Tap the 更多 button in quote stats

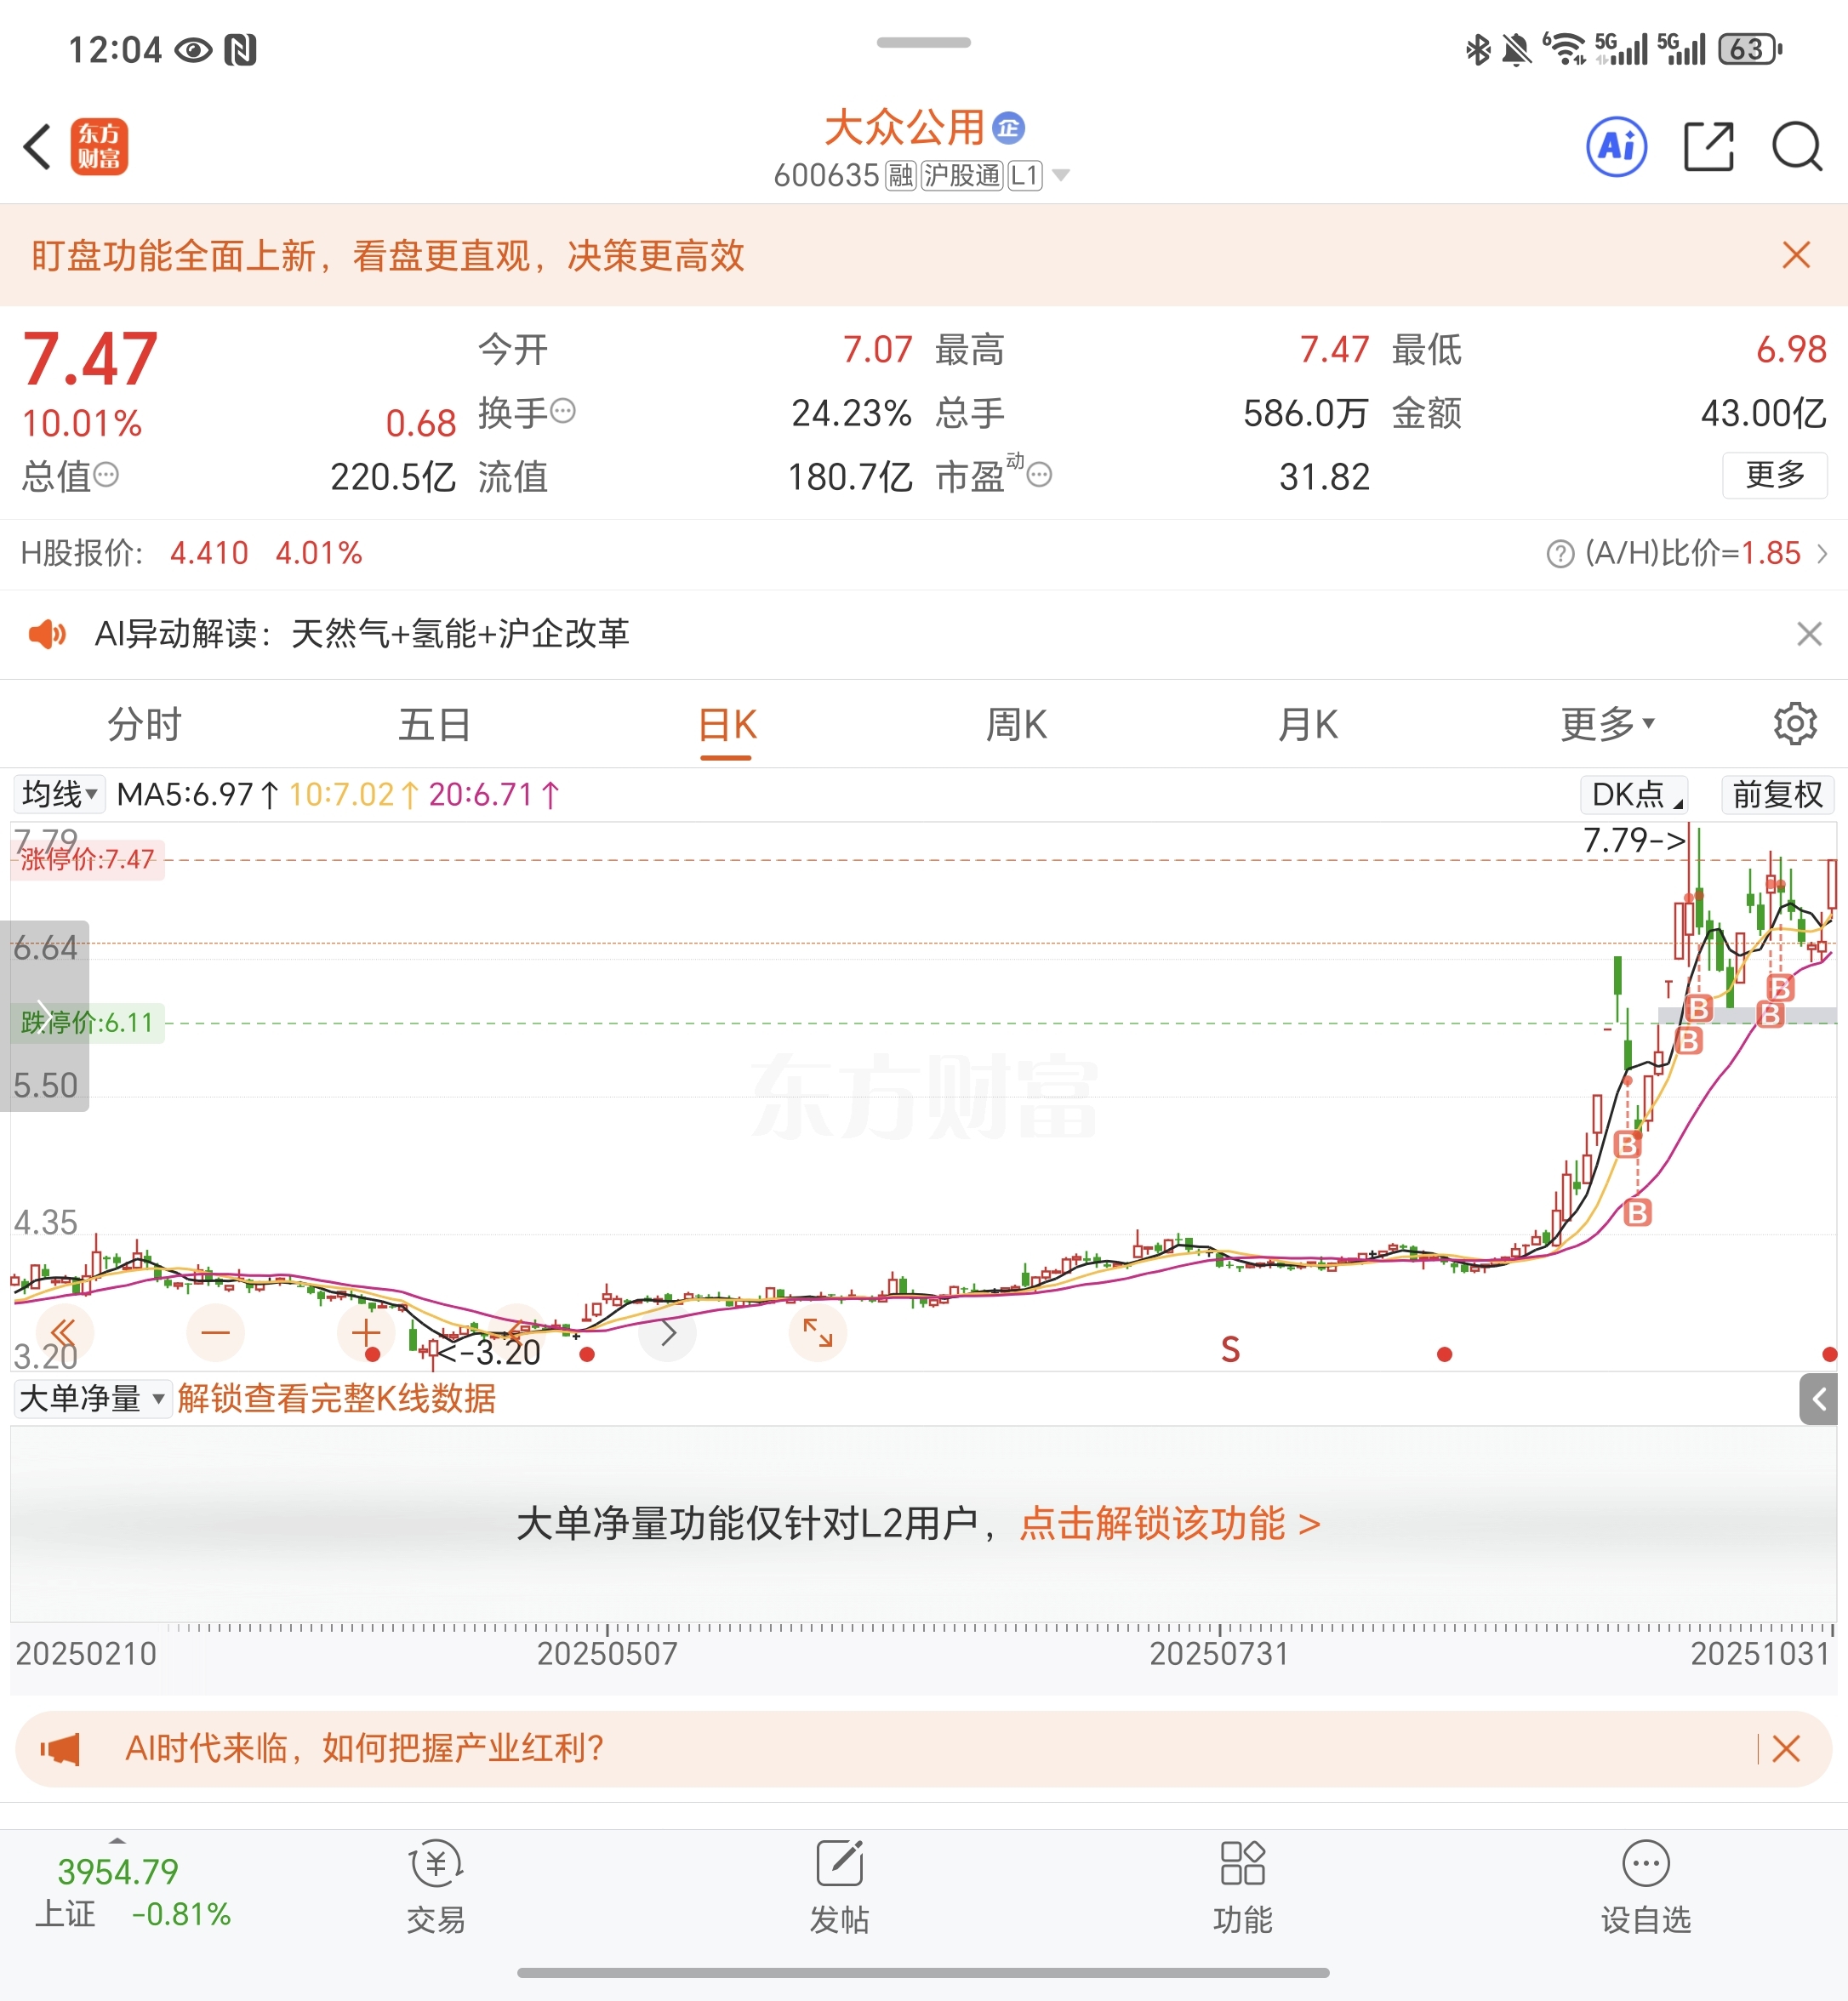[1774, 474]
